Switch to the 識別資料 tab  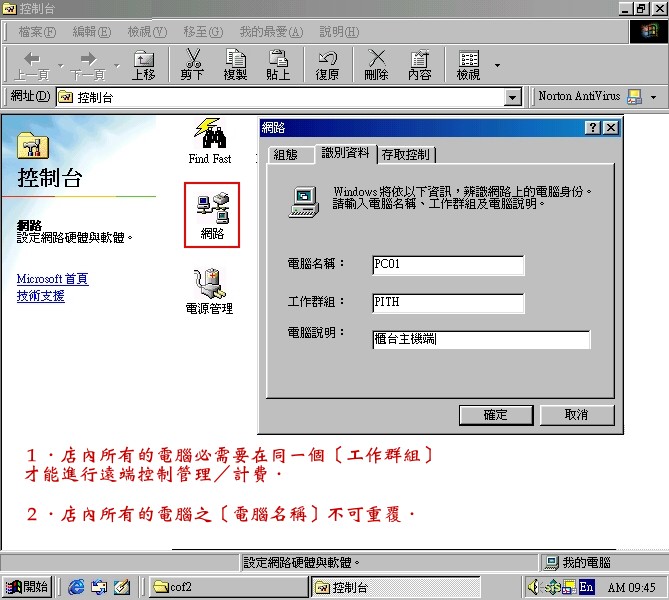click(x=346, y=153)
